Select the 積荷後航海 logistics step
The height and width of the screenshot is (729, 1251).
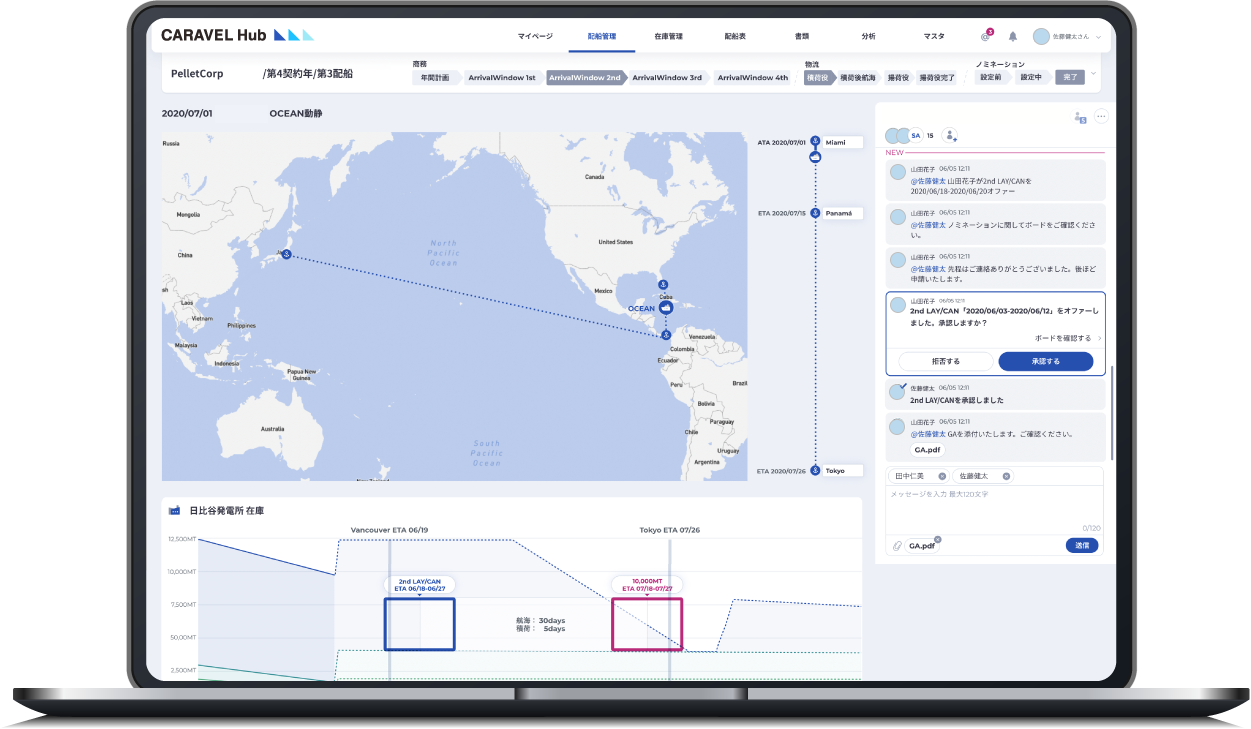click(858, 77)
